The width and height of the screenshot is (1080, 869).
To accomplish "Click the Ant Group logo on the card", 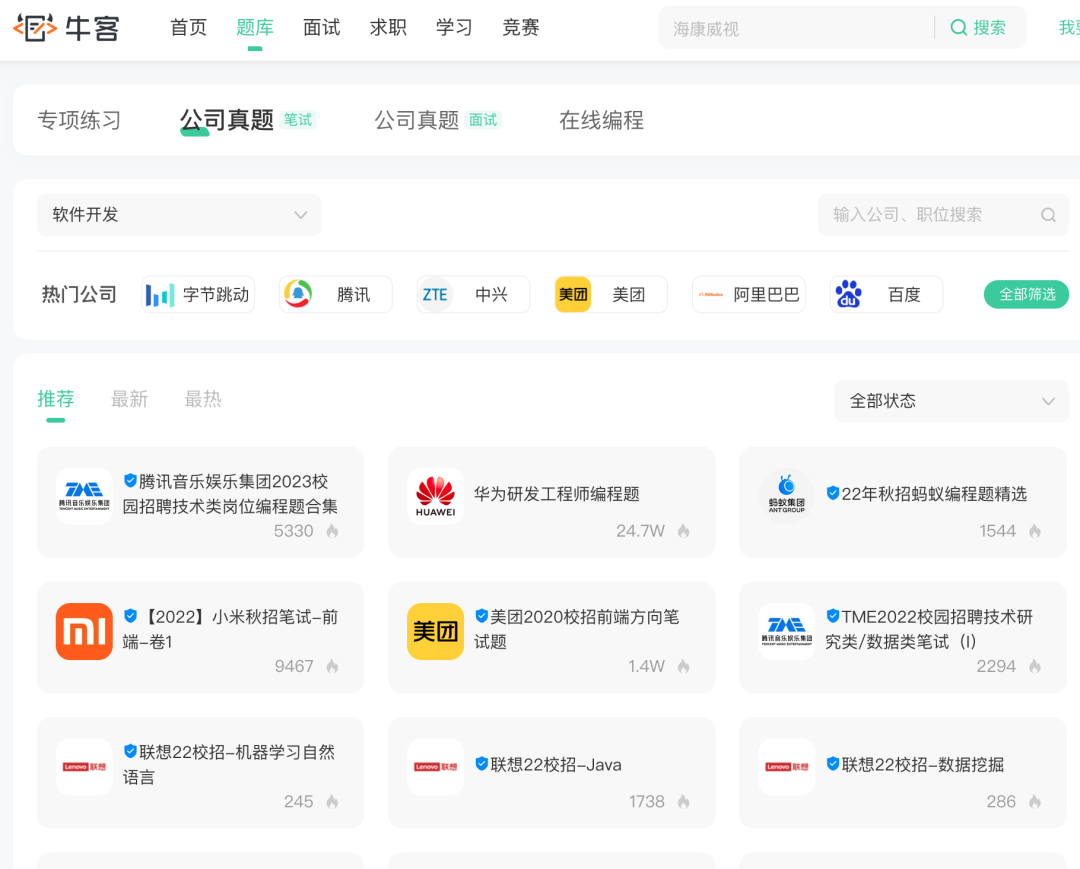I will (787, 496).
